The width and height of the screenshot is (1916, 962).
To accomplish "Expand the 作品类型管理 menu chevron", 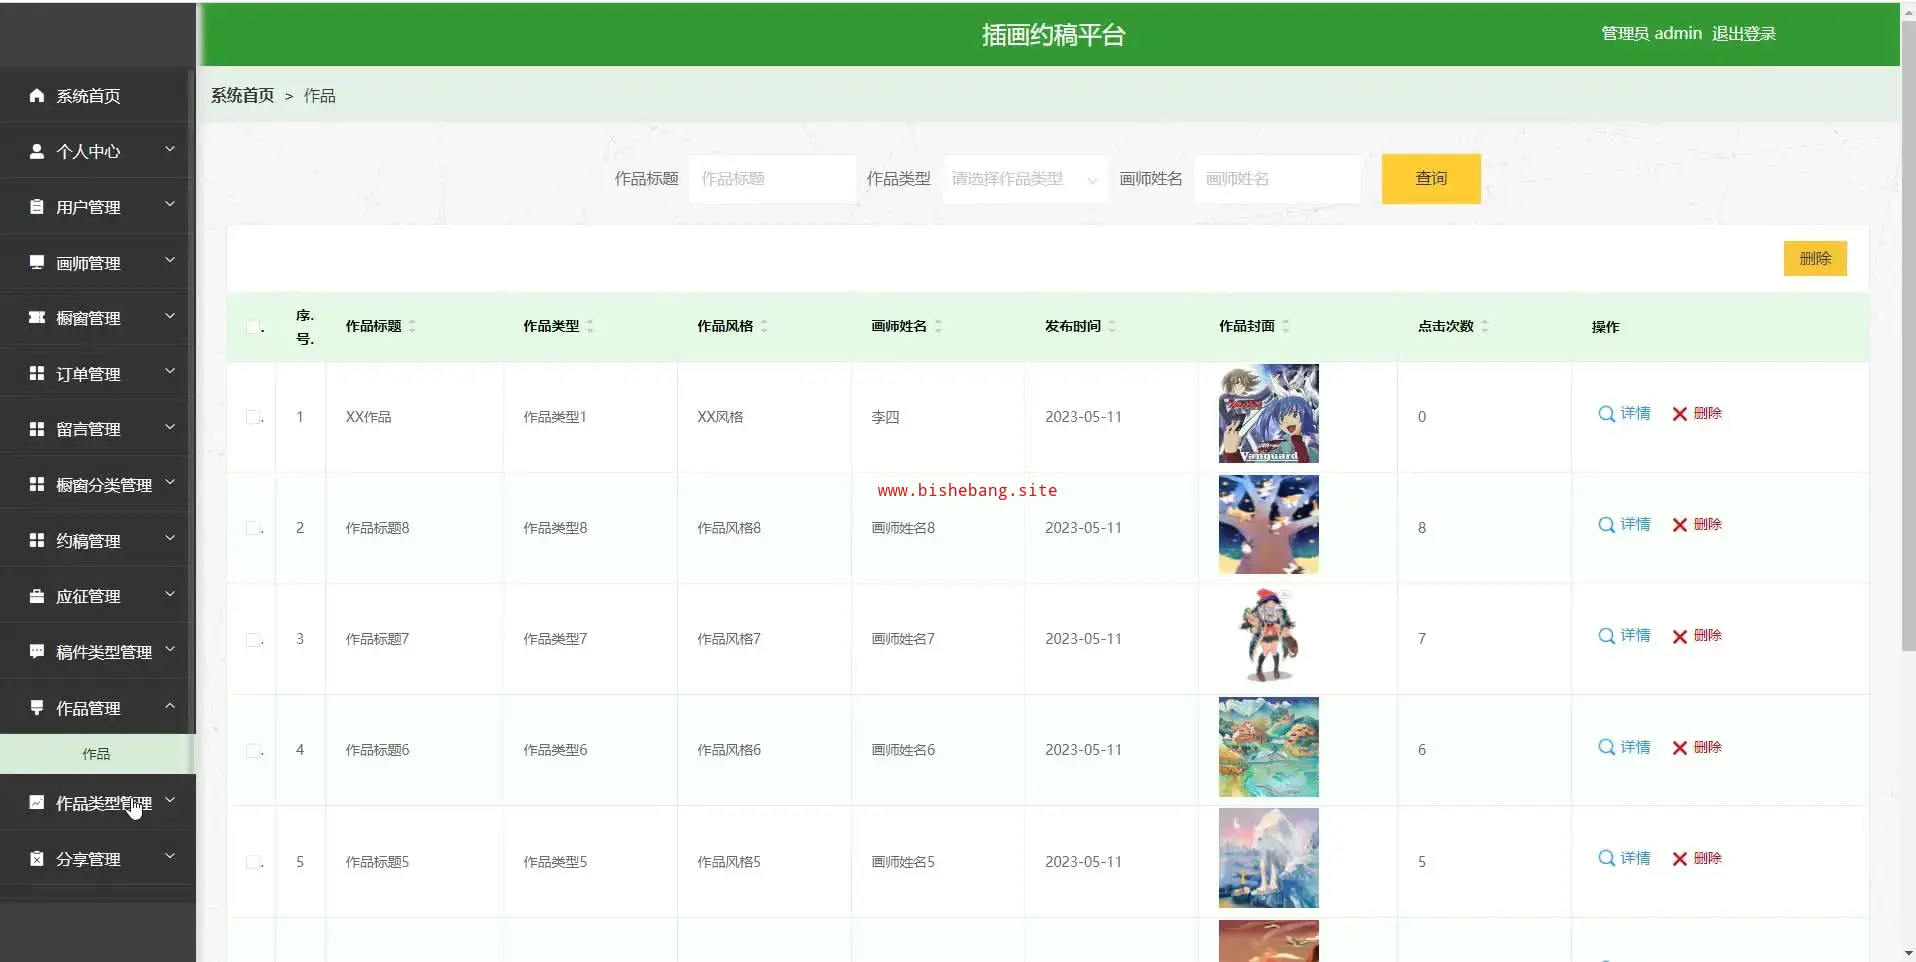I will [170, 801].
